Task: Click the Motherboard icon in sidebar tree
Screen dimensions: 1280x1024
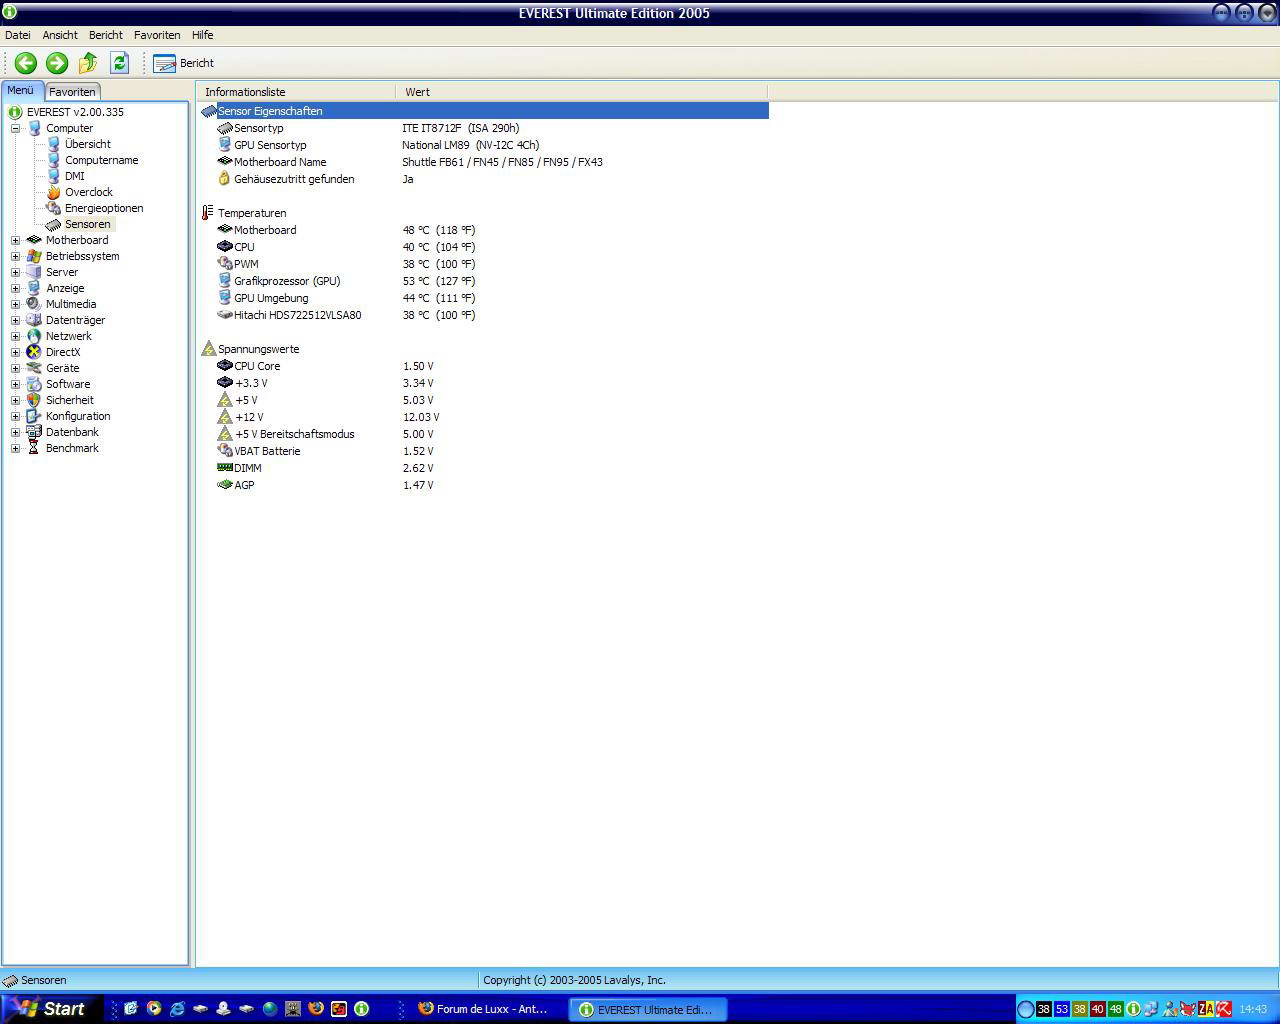Action: [x=34, y=240]
